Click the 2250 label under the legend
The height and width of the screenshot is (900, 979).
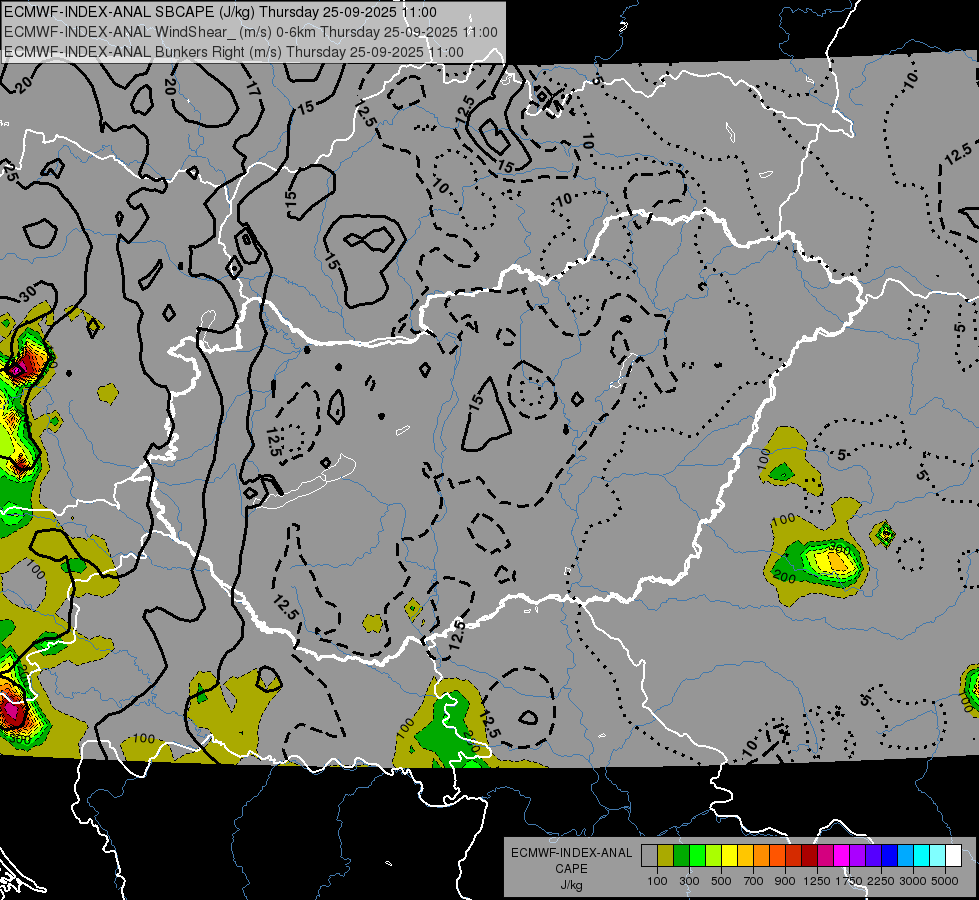click(x=881, y=881)
